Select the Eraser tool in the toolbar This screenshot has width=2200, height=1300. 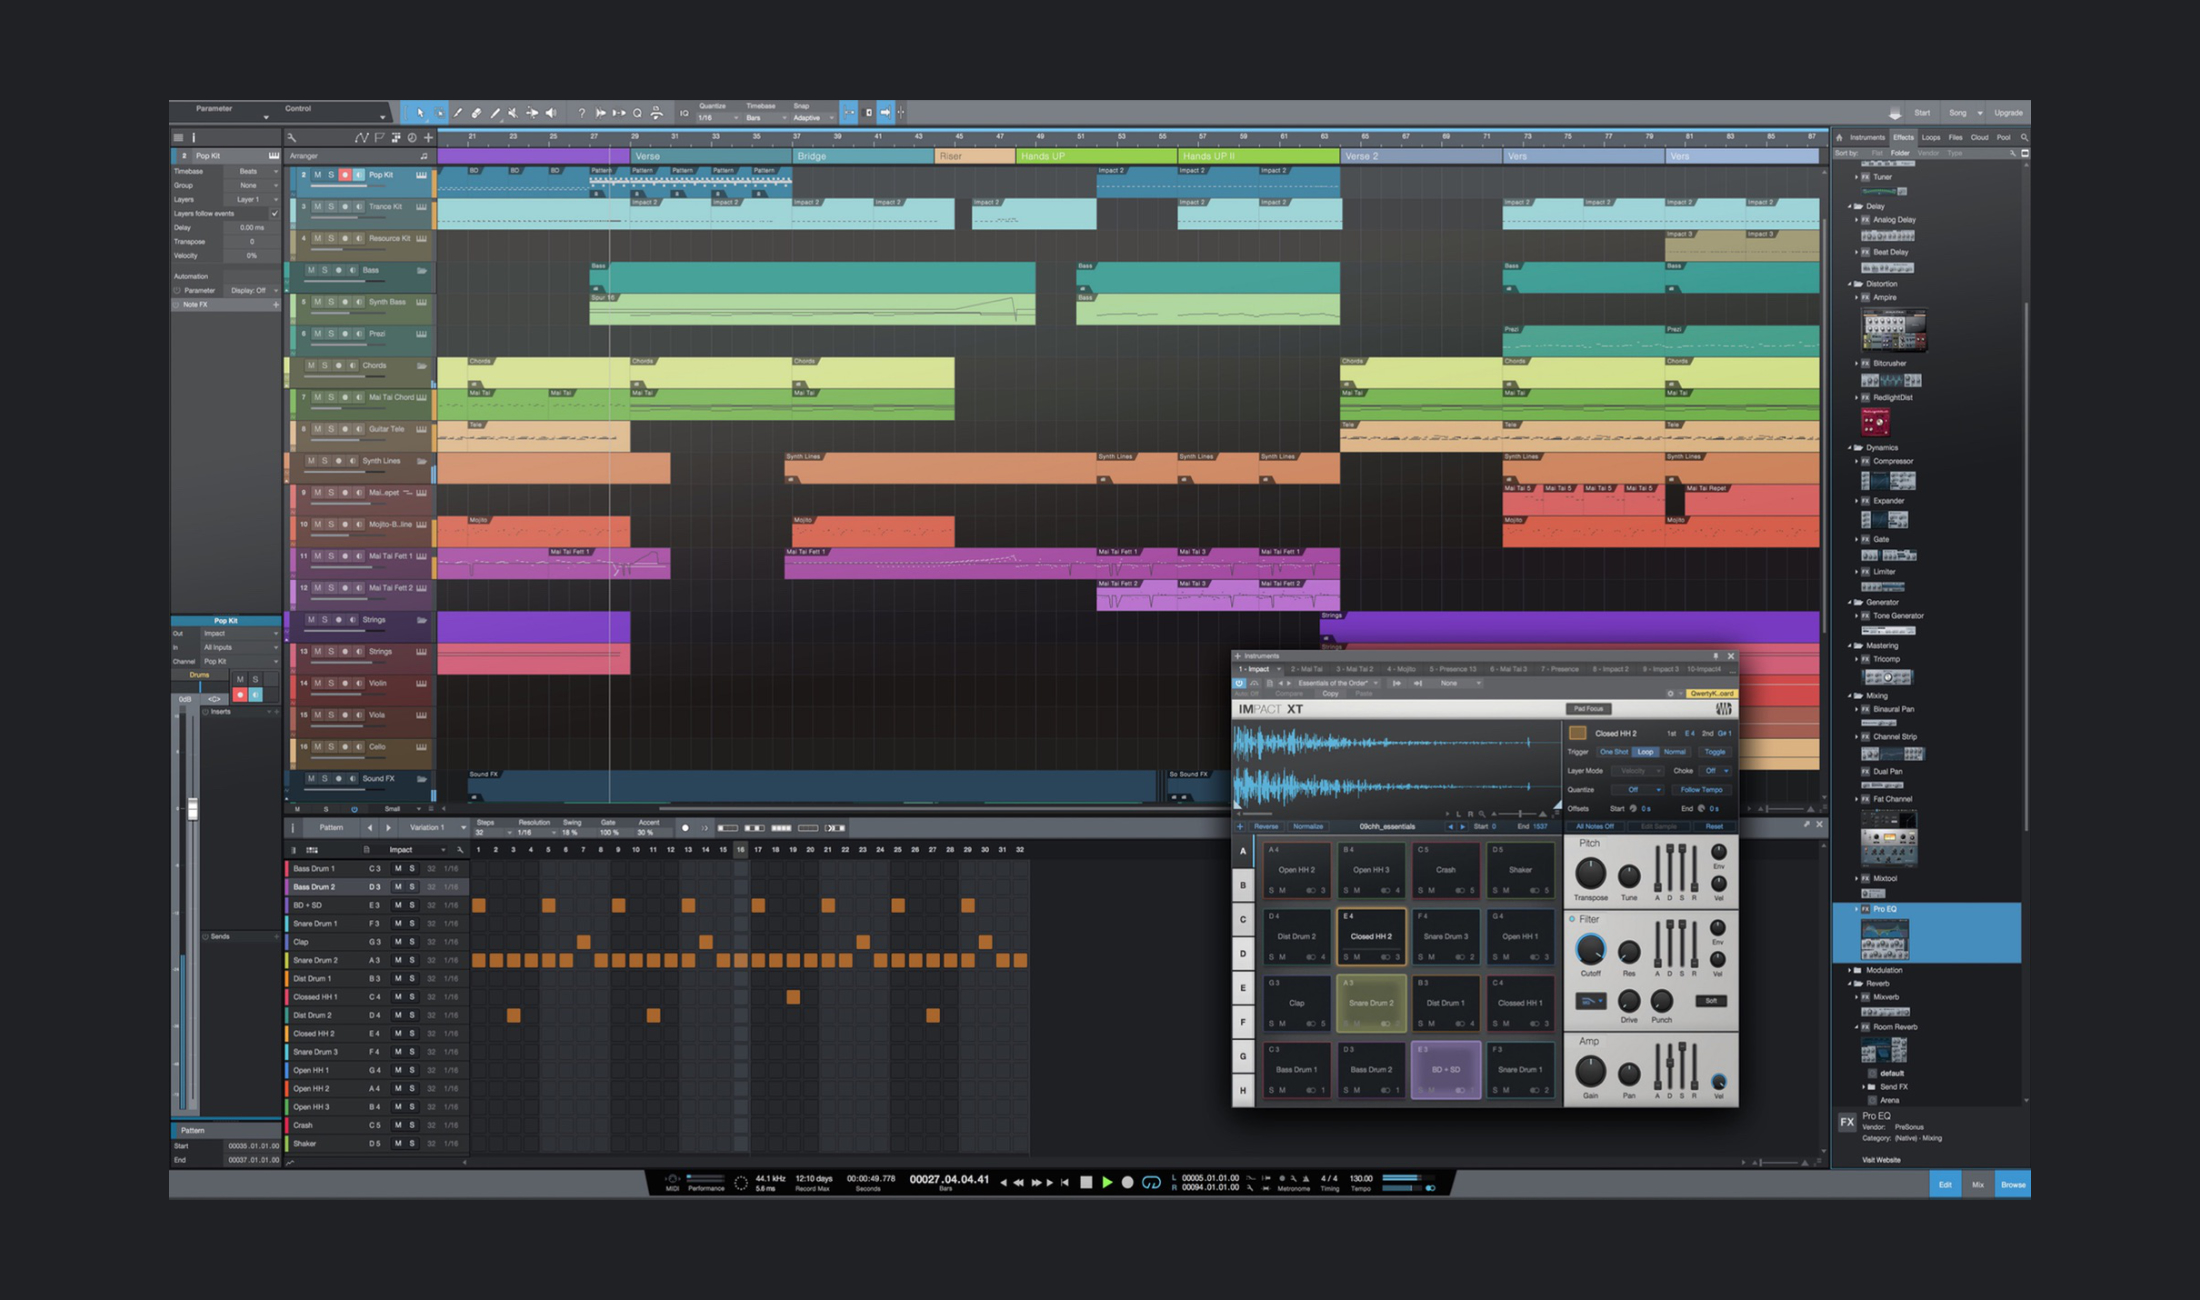point(477,113)
